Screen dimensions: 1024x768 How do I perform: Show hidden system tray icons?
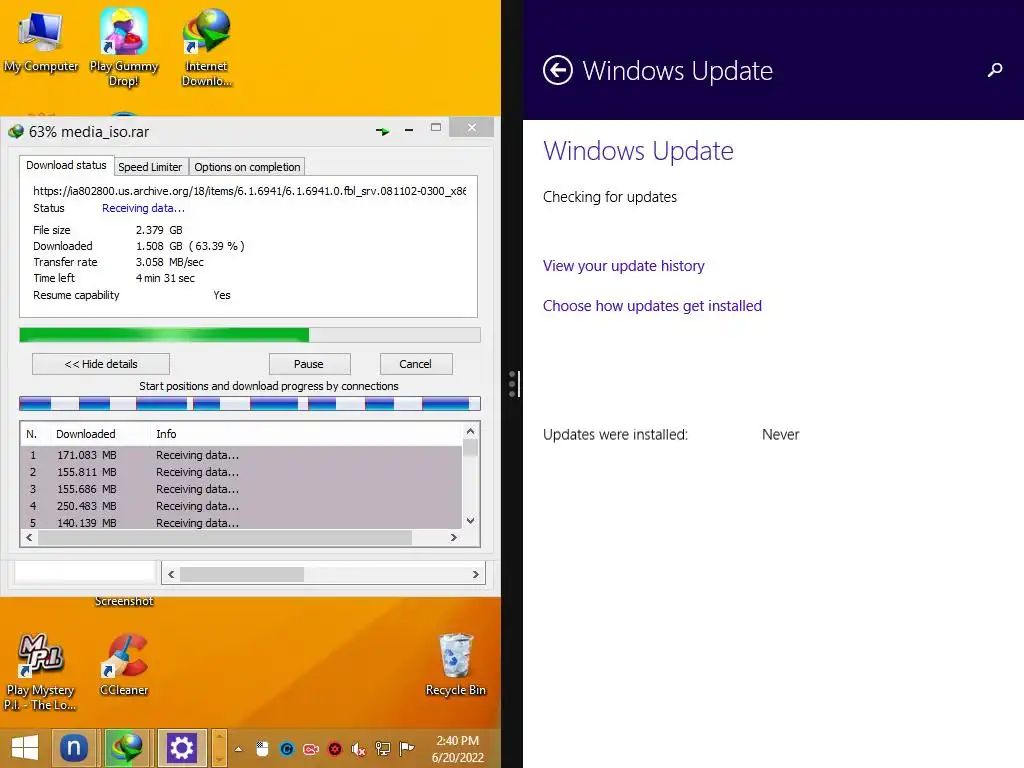238,749
